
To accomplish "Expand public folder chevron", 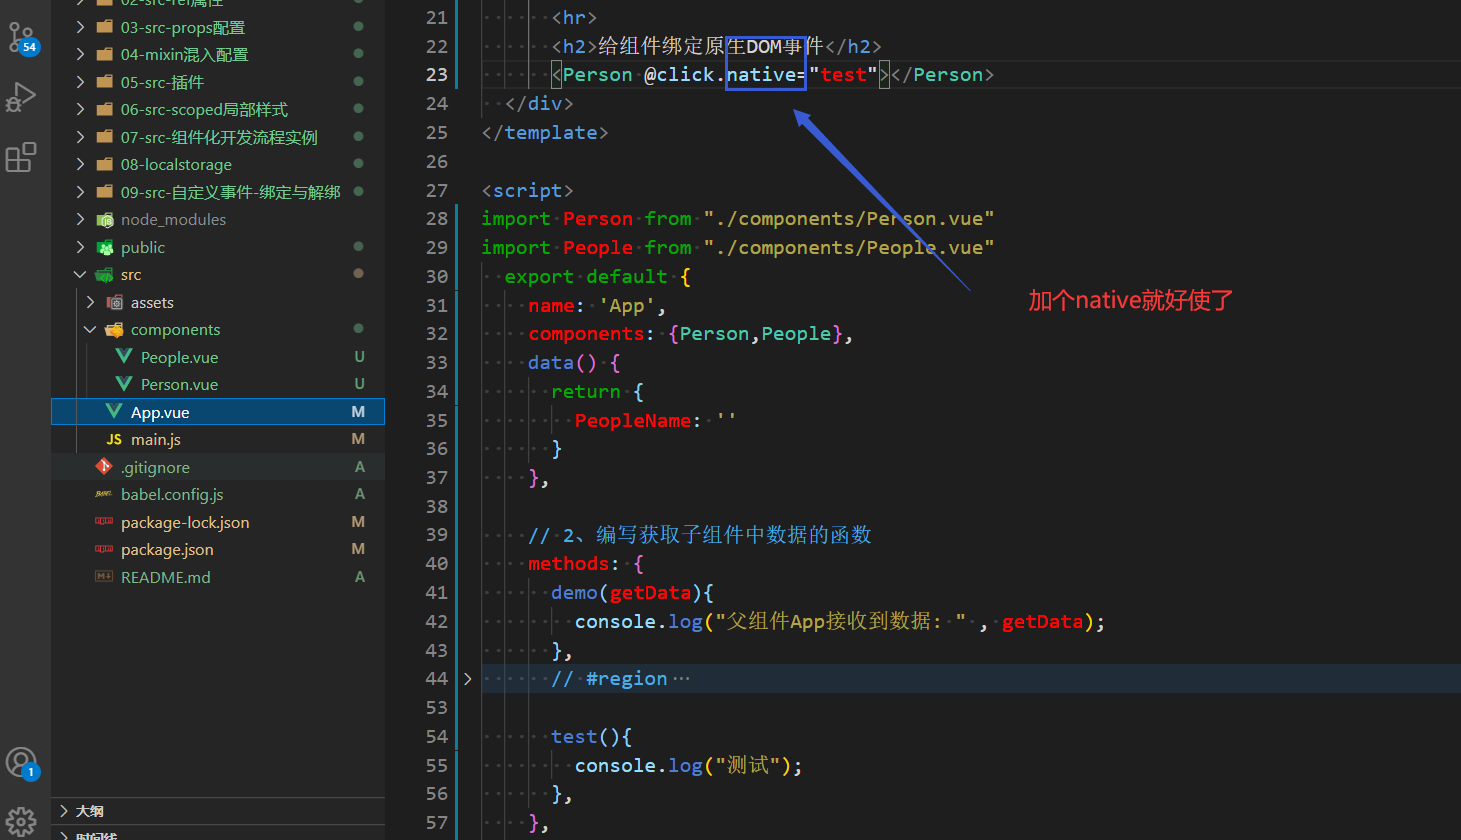I will (x=80, y=247).
